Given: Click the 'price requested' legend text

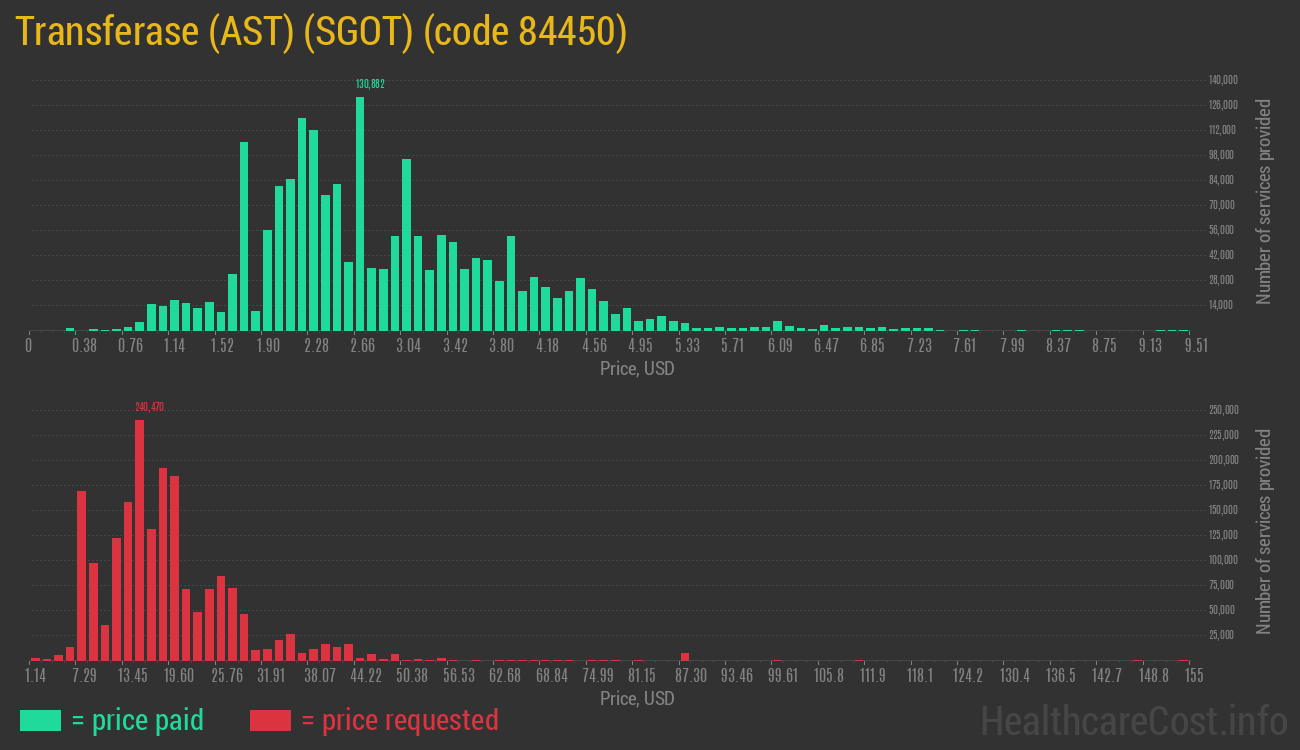Looking at the screenshot, I should tap(399, 720).
